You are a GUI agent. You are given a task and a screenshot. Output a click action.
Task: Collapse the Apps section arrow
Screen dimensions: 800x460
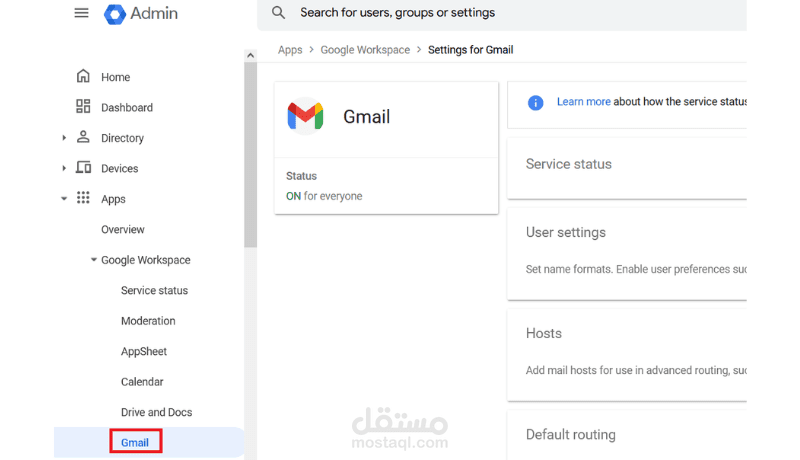pos(64,199)
